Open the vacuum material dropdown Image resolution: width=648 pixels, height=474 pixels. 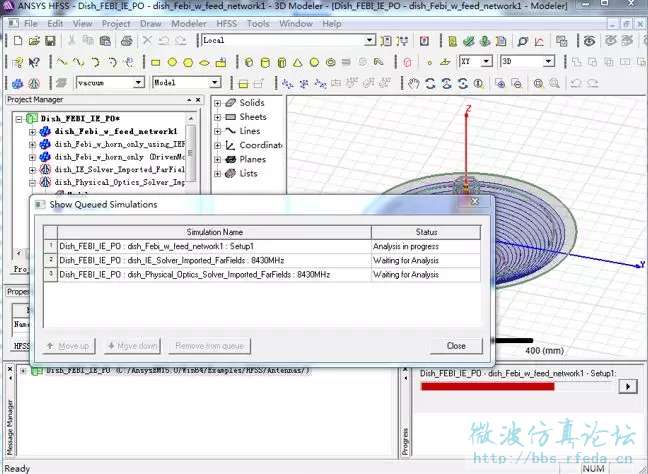(138, 83)
